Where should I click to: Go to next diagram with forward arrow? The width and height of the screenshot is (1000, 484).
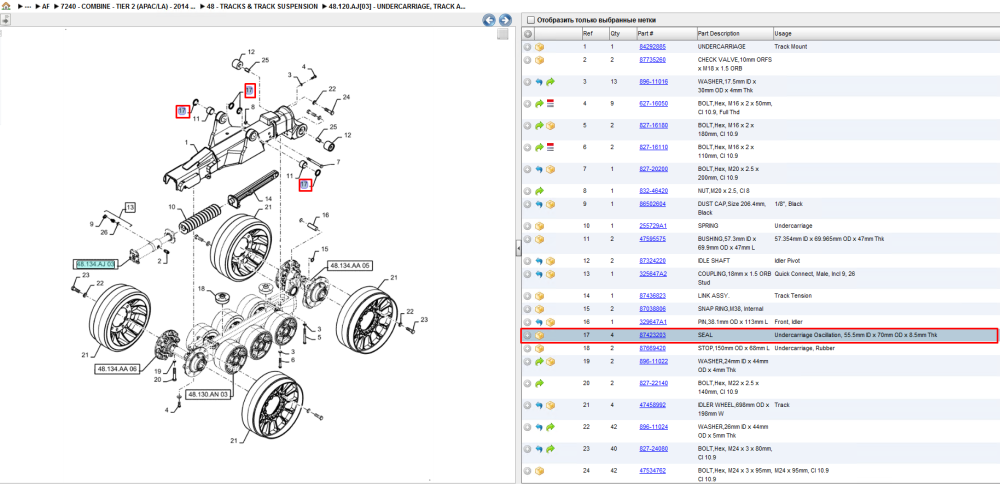click(504, 20)
